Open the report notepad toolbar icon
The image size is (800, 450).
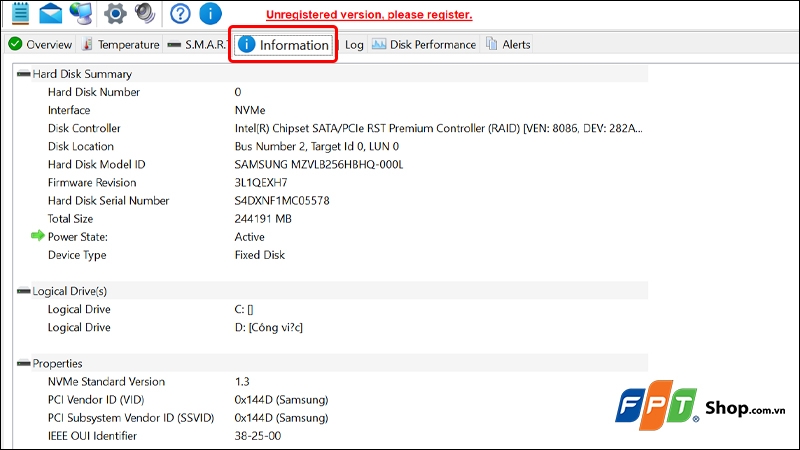click(x=20, y=13)
